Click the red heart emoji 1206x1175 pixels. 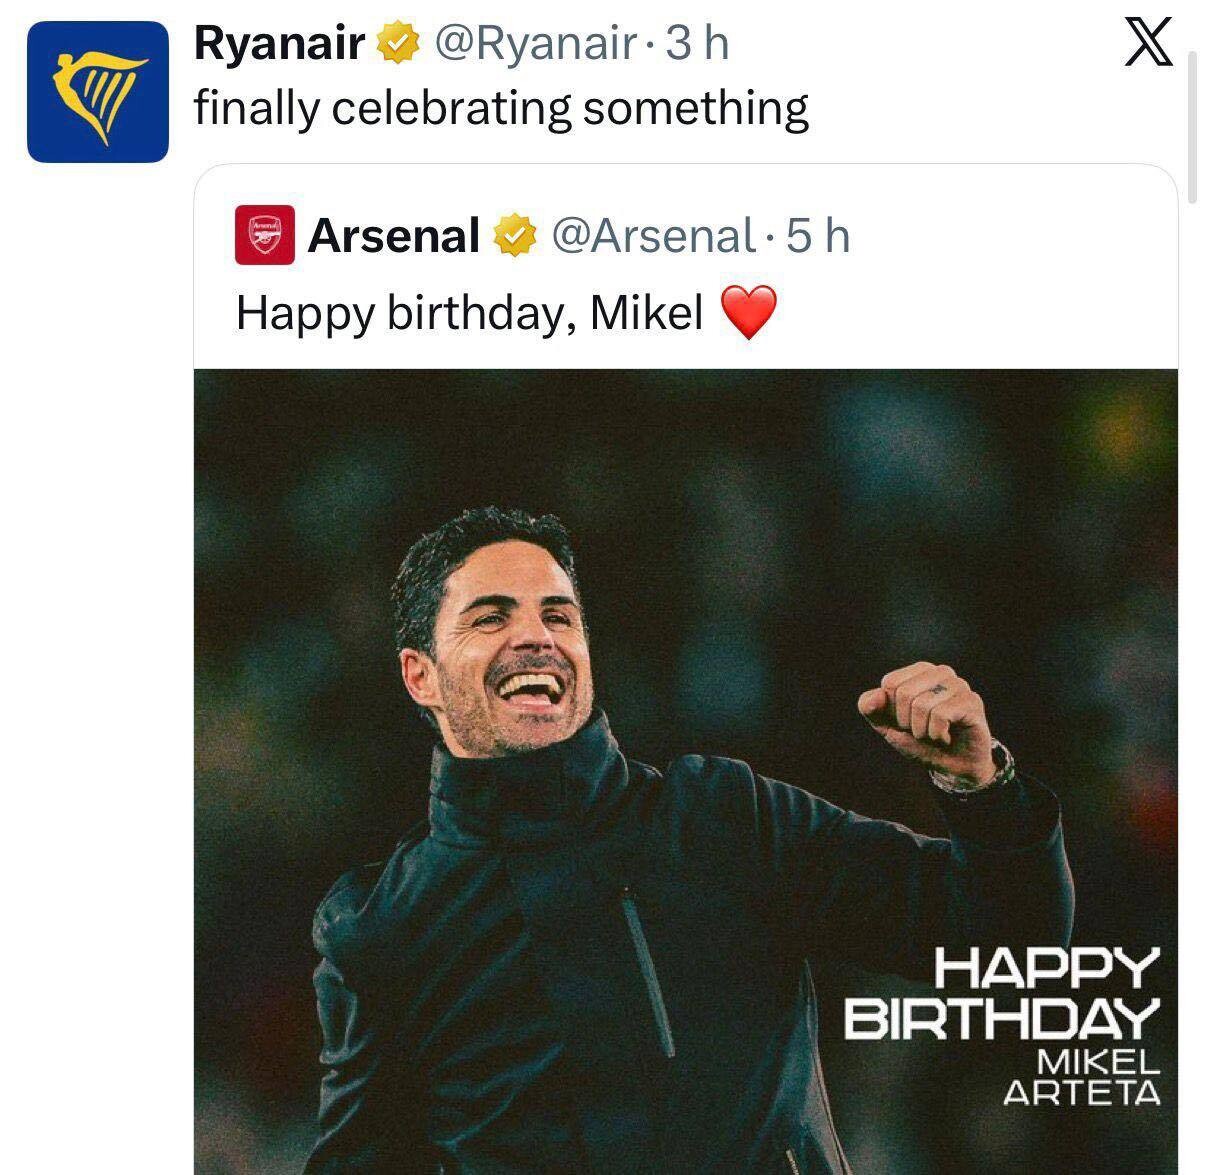pyautogui.click(x=748, y=313)
